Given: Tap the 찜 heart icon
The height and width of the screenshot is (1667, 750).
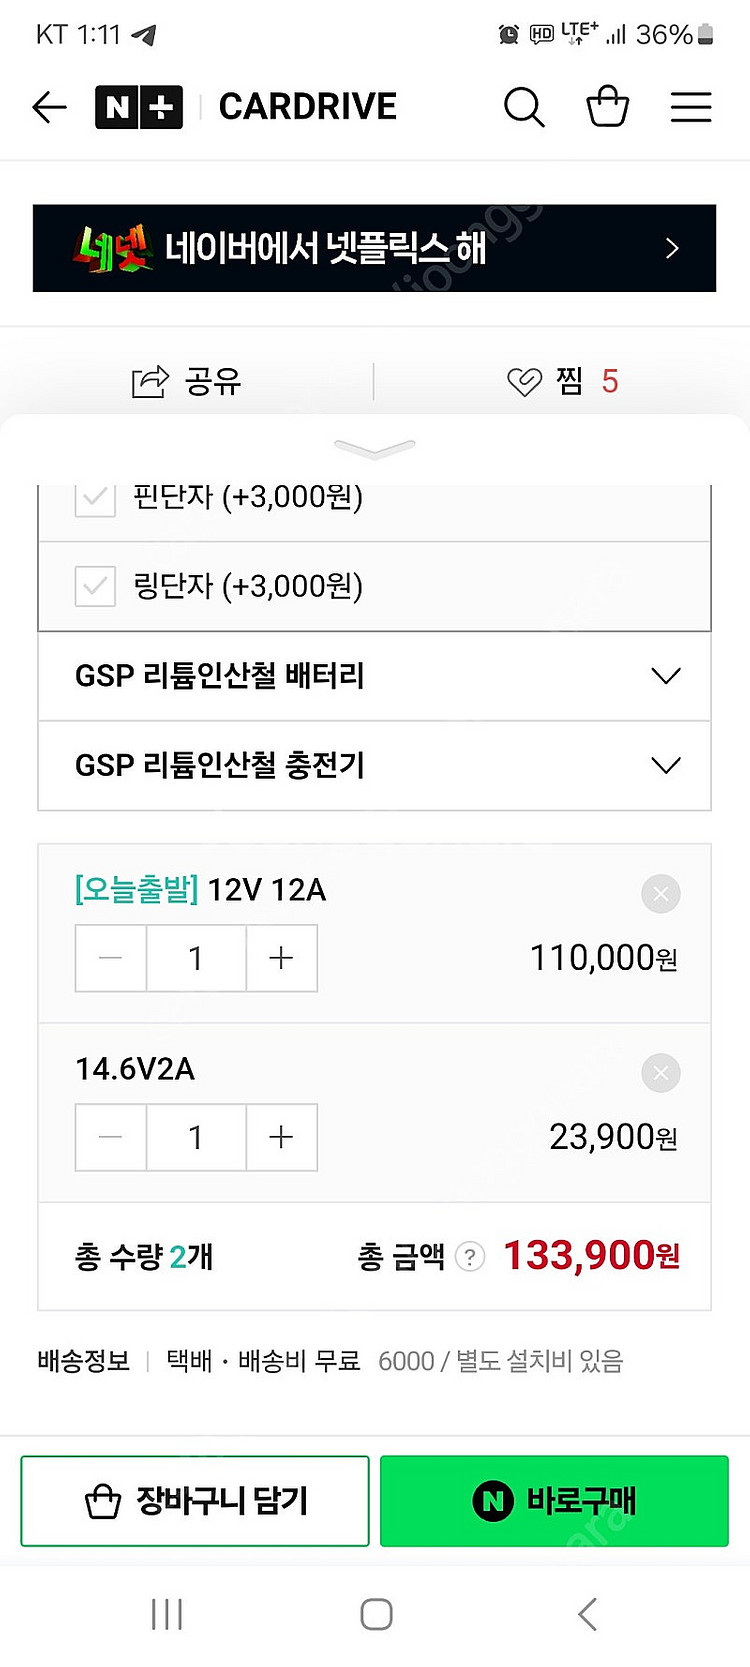Looking at the screenshot, I should (525, 381).
